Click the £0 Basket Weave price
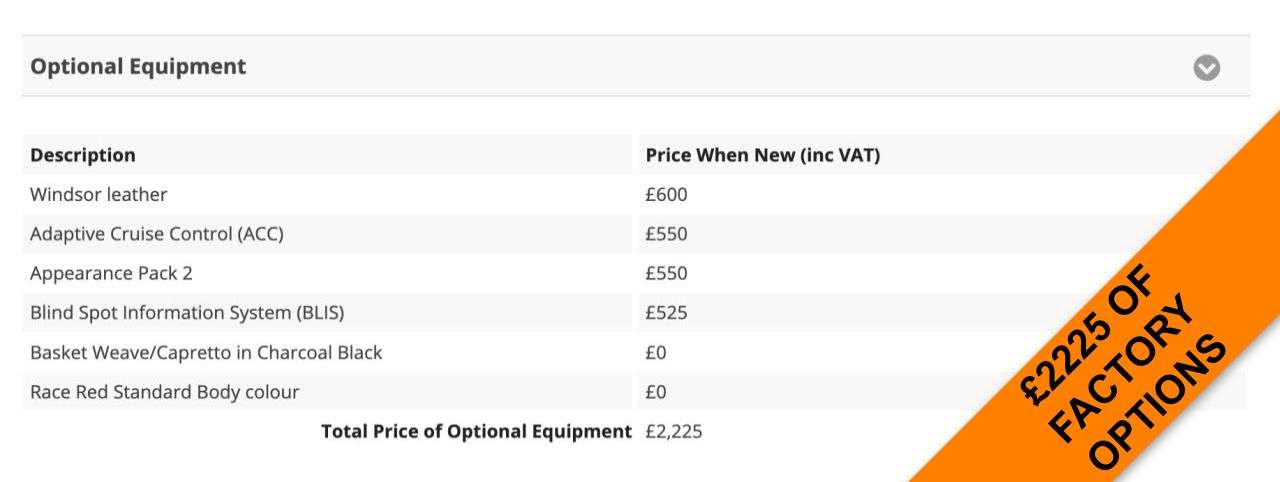Screen dimensions: 1280x482 tap(656, 352)
